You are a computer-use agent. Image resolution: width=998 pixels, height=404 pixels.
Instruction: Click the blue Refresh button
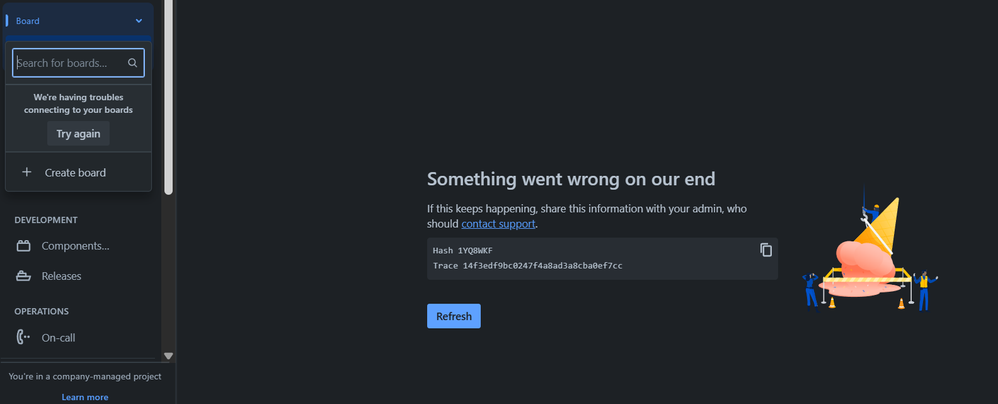454,316
